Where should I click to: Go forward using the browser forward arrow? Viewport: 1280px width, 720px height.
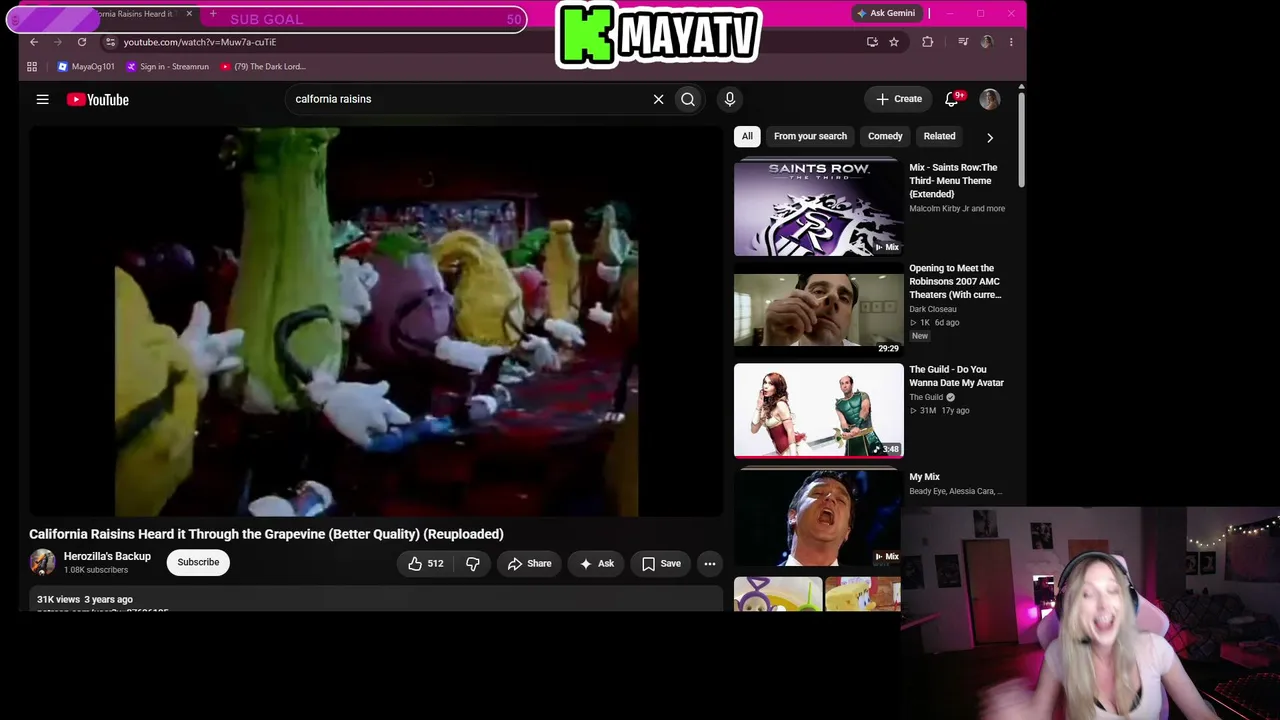(57, 42)
